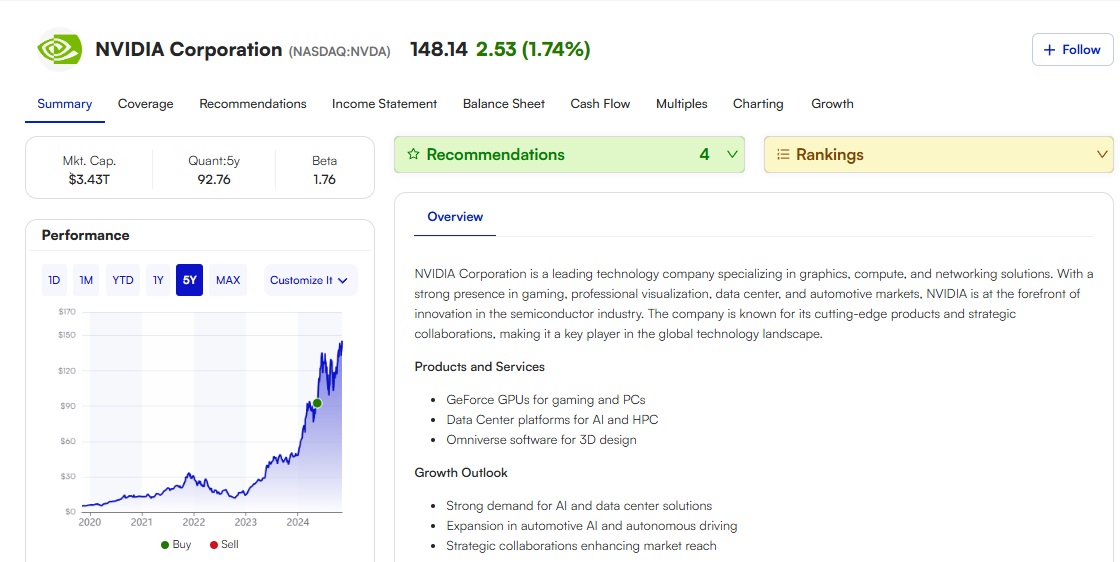Select the YTD chart range
The image size is (1120, 562).
(x=123, y=280)
